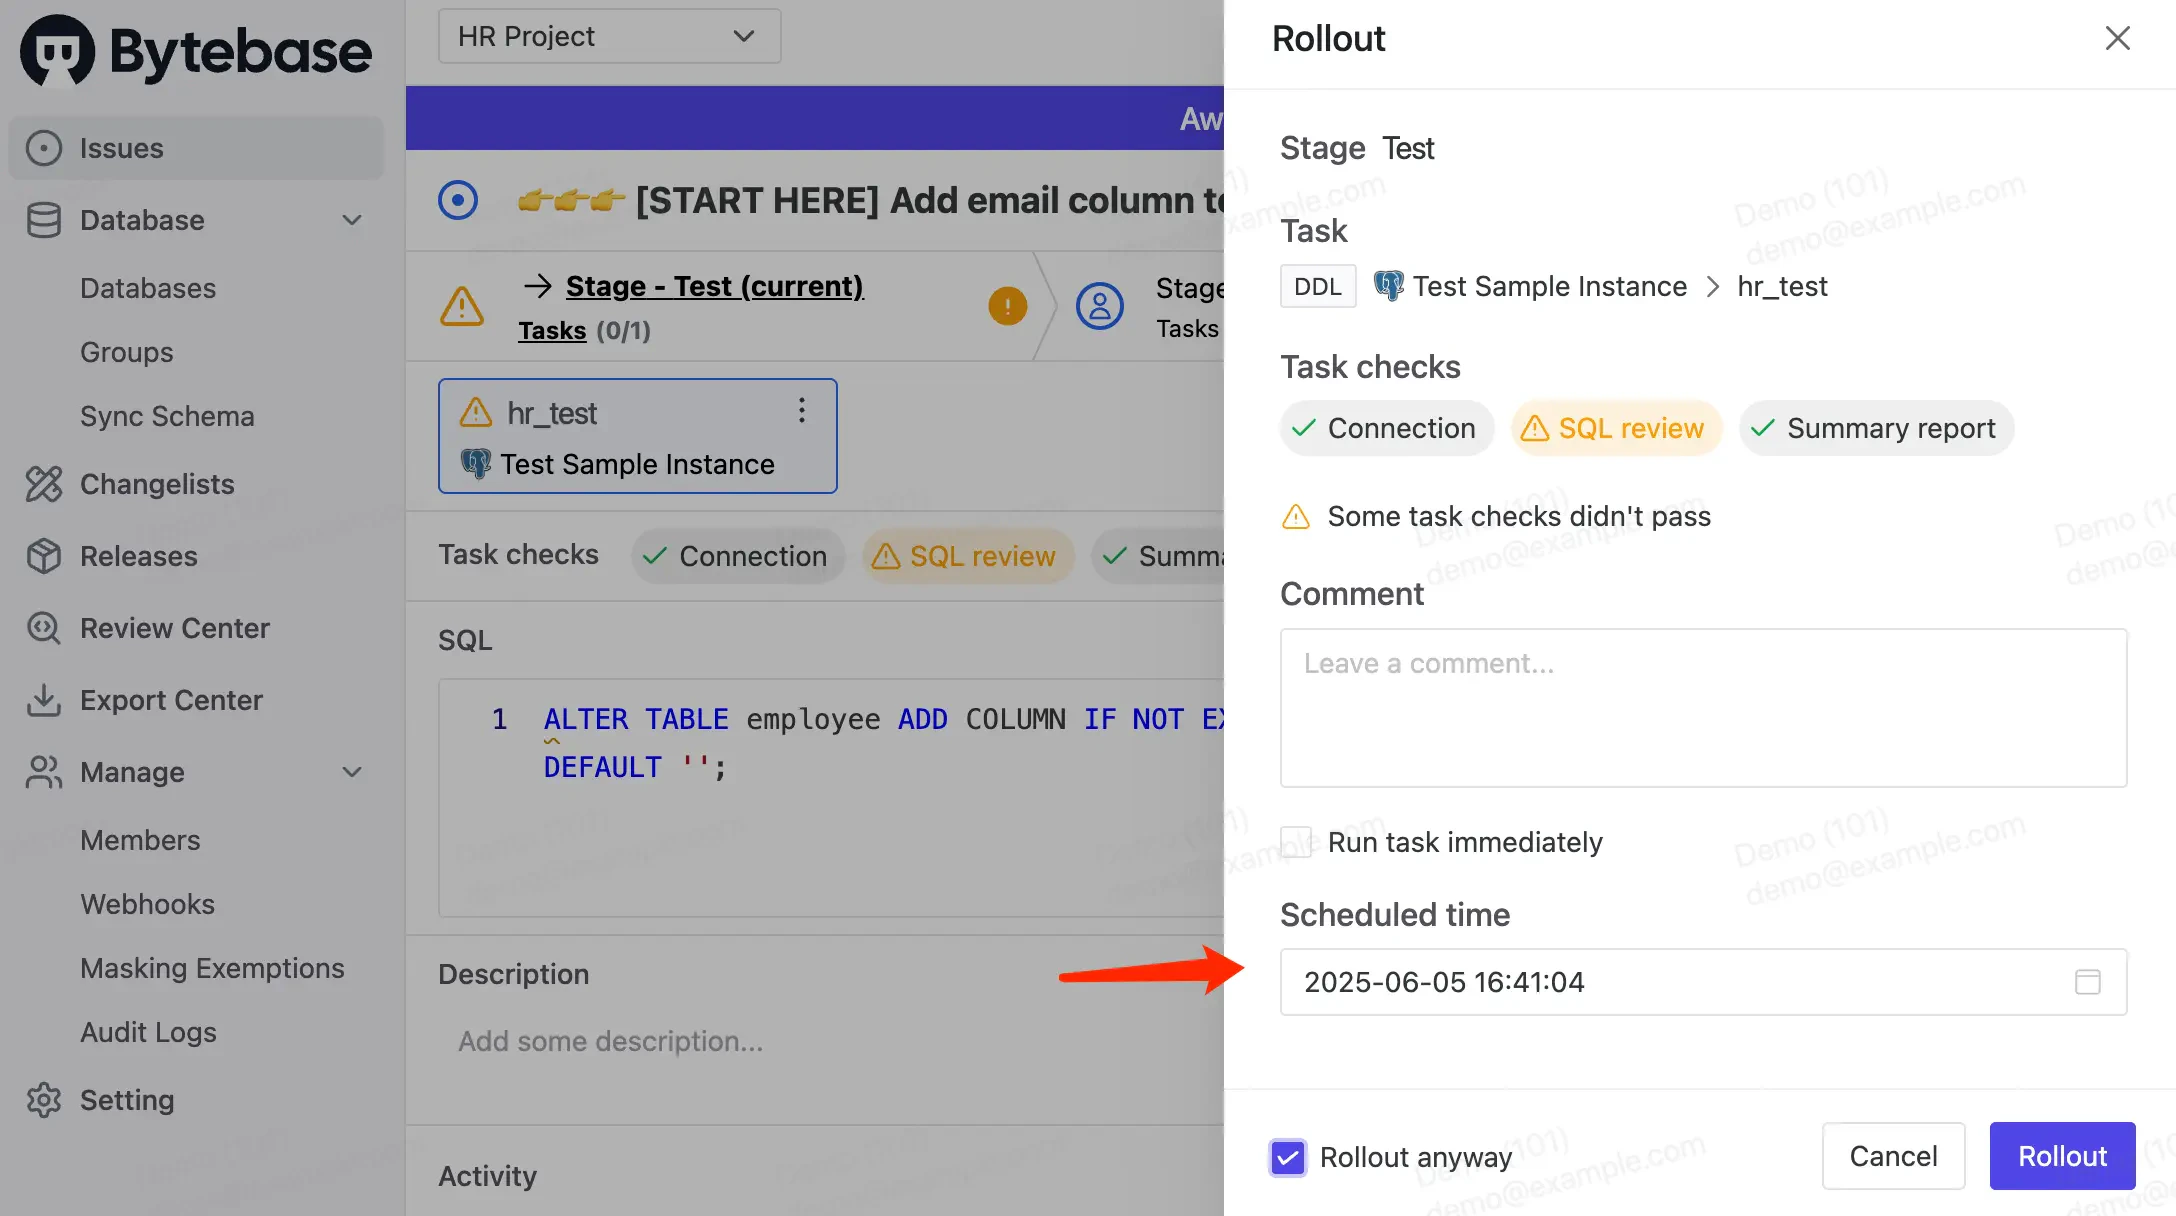Click the orange exclamation stage status icon

pyautogui.click(x=1007, y=306)
